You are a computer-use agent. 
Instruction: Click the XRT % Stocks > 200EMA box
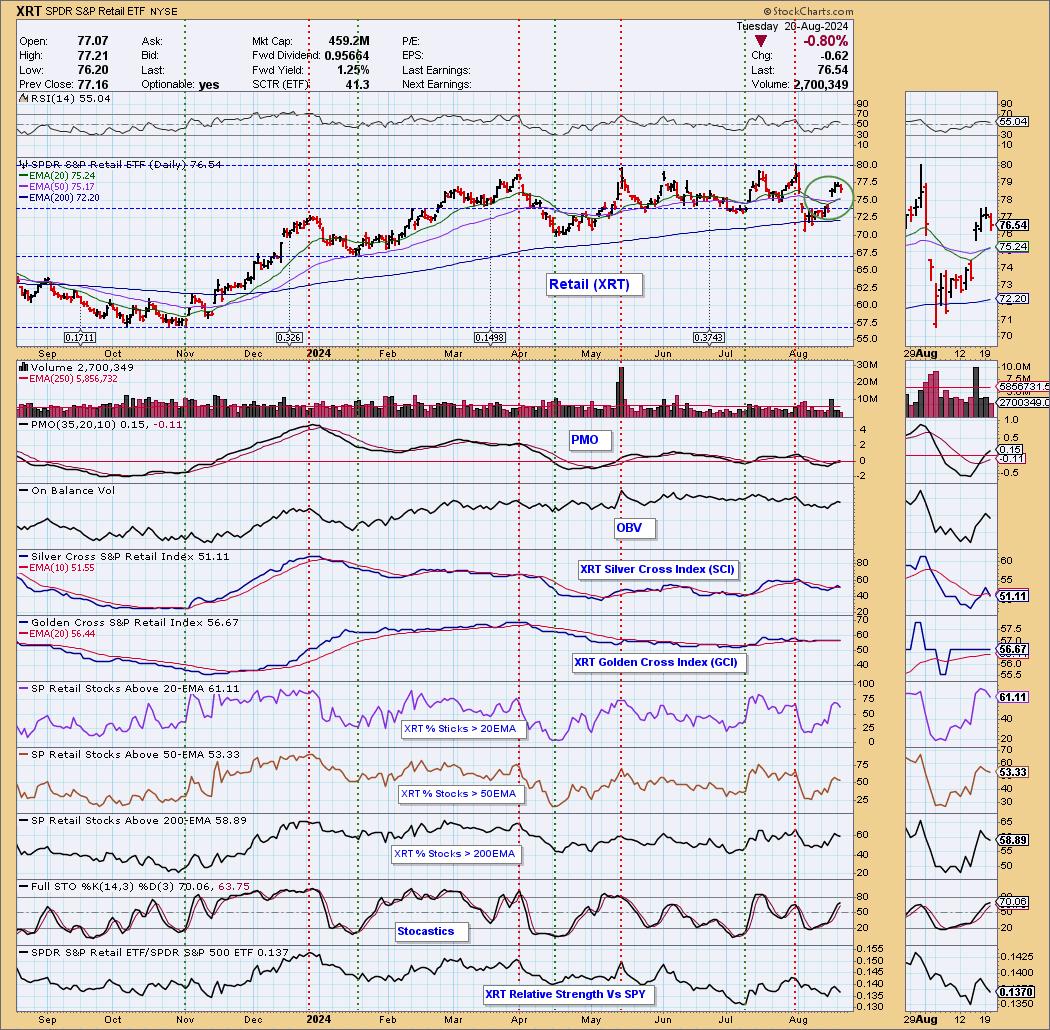tap(455, 854)
